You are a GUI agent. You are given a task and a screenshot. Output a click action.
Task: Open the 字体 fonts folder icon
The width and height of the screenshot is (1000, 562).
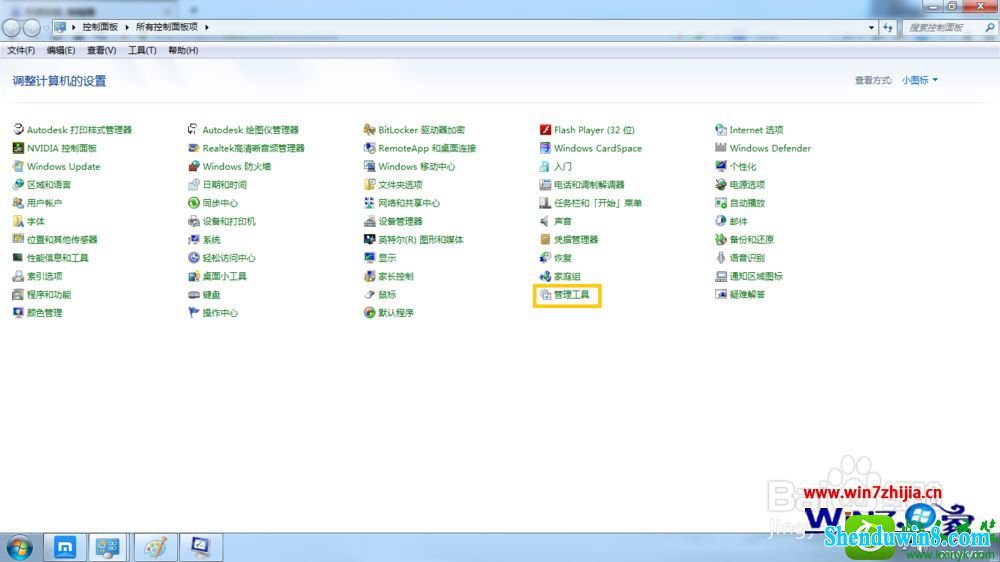[x=18, y=221]
